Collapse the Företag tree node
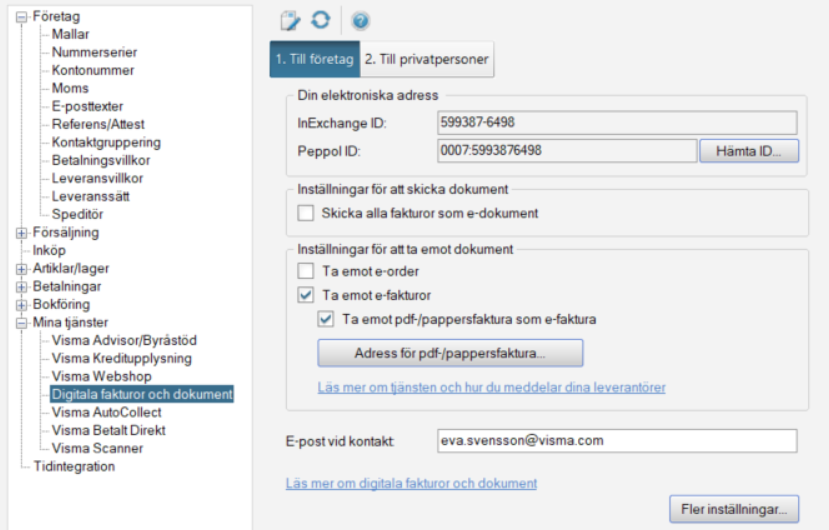This screenshot has width=829, height=530. tap(21, 17)
